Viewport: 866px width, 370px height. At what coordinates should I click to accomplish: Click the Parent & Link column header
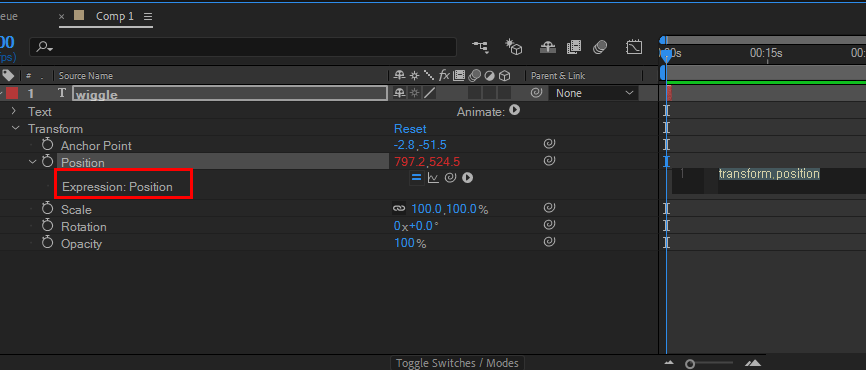558,76
